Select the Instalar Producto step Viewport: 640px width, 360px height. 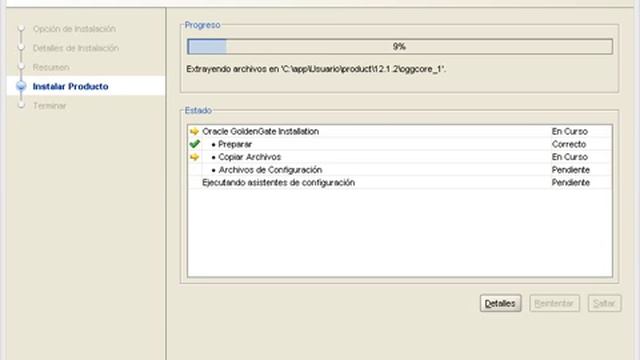[71, 87]
